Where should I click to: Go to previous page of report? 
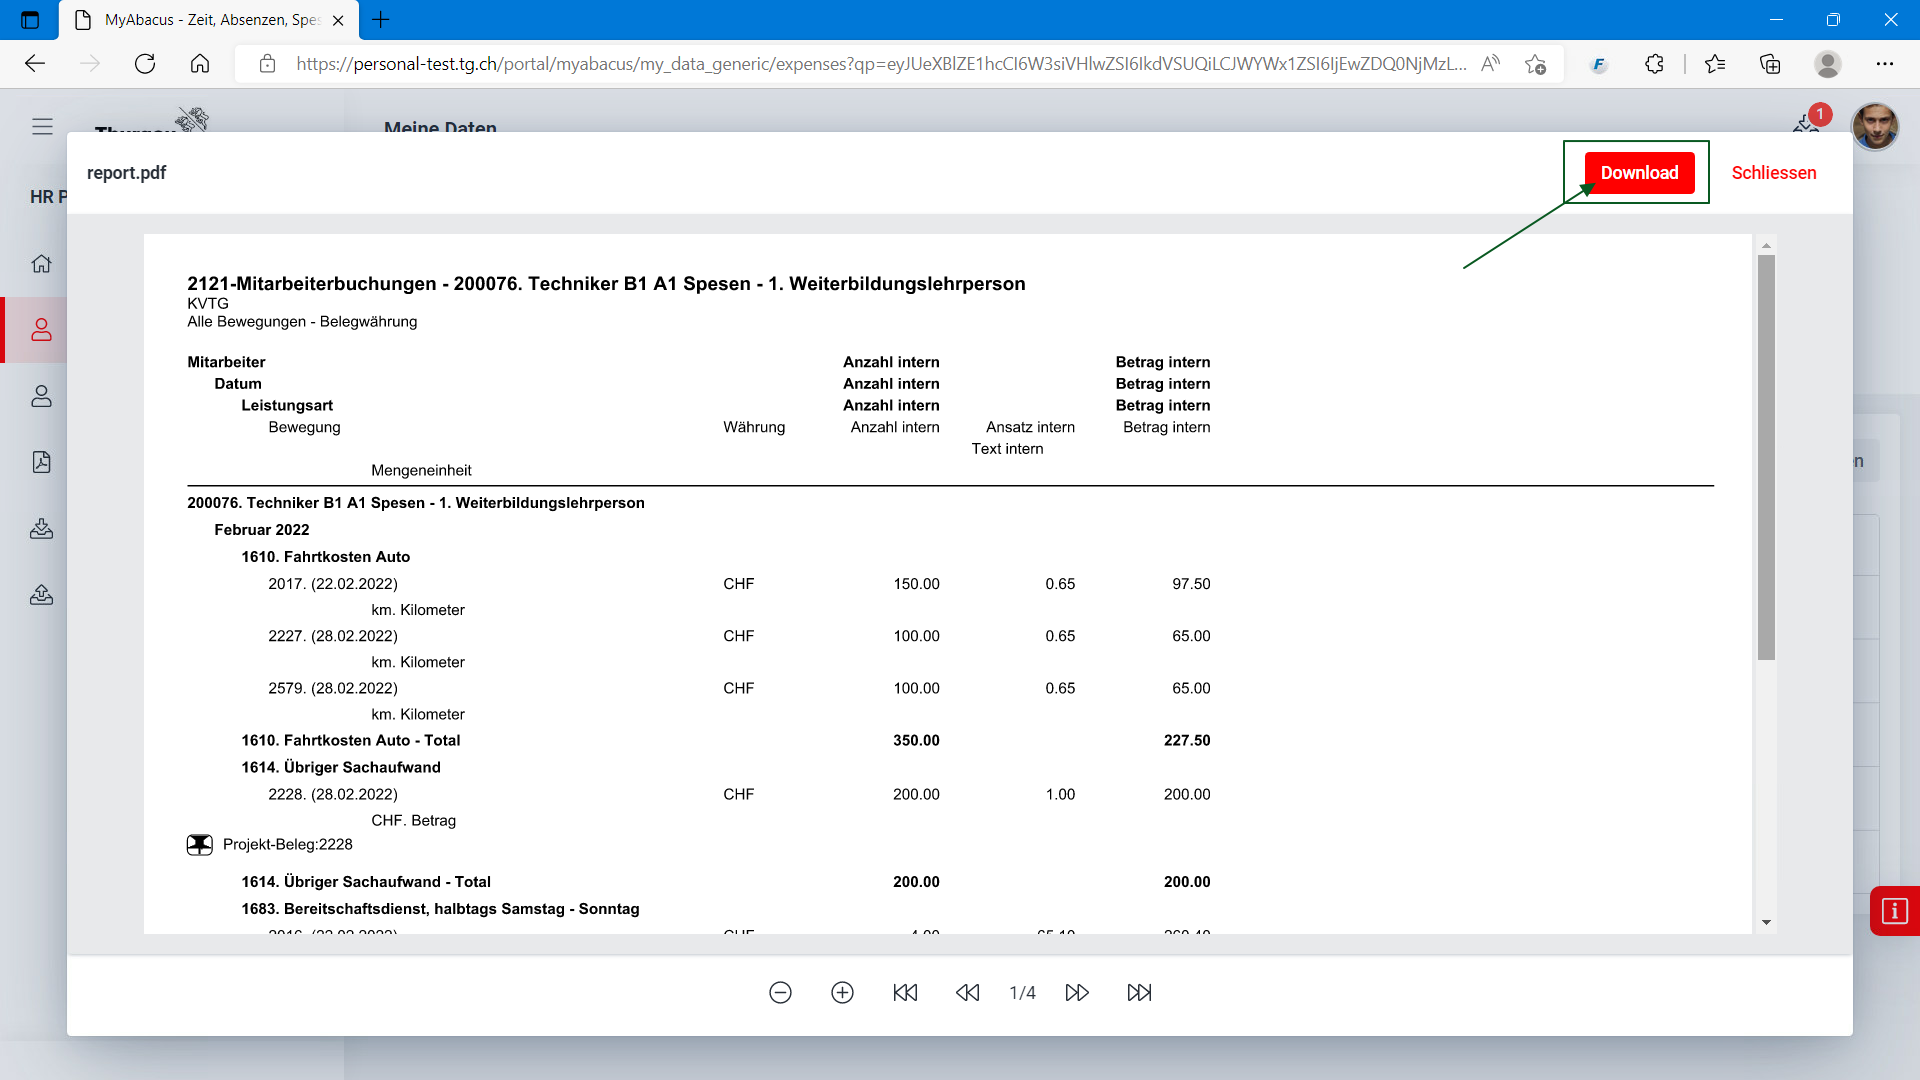[x=967, y=992]
